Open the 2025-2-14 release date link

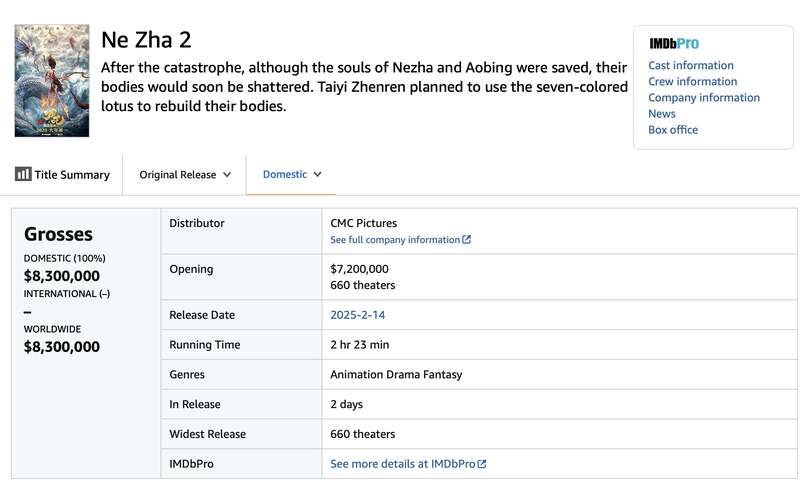(x=358, y=315)
